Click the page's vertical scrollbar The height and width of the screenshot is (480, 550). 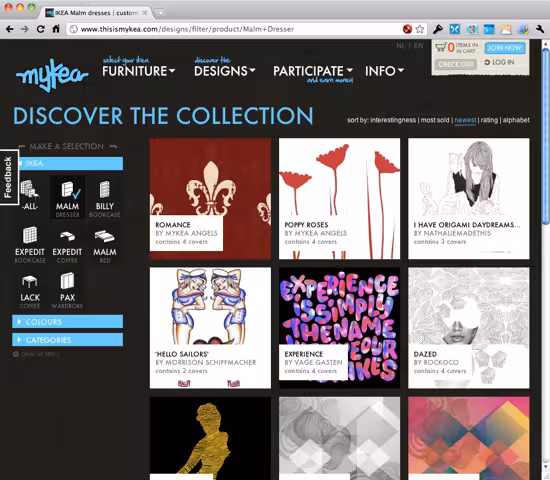546,260
